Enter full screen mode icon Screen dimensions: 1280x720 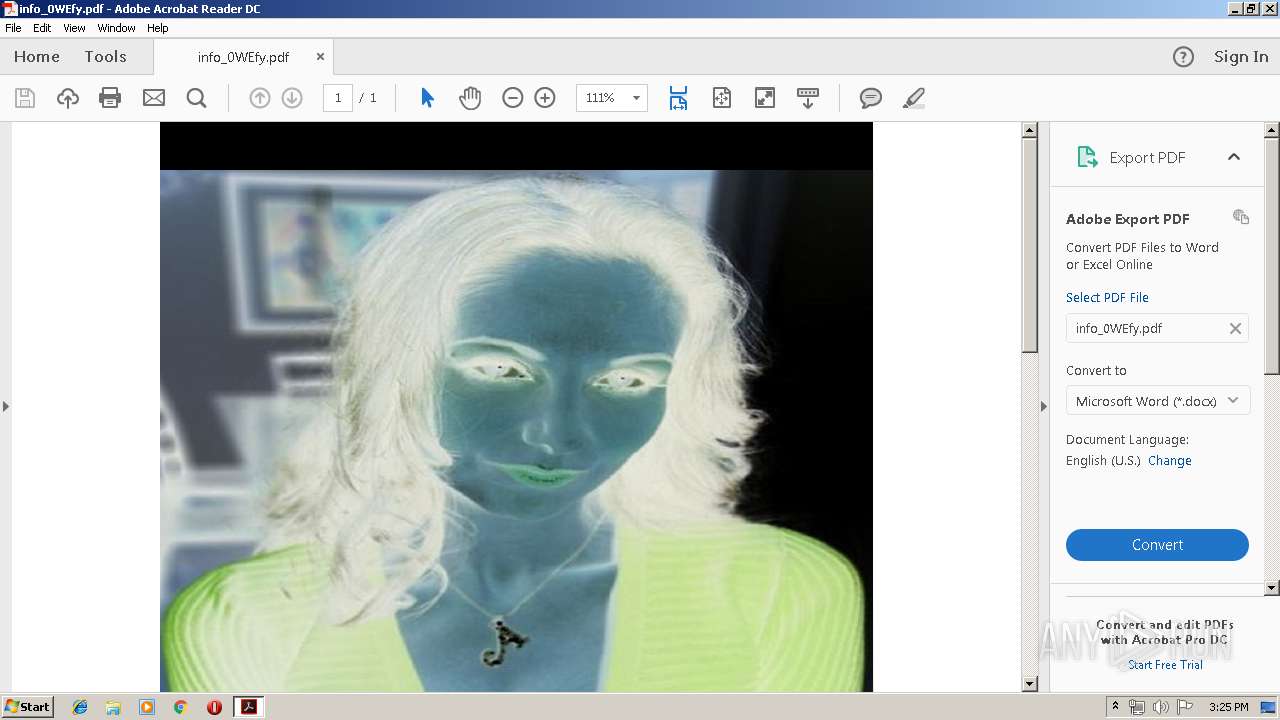pyautogui.click(x=765, y=98)
